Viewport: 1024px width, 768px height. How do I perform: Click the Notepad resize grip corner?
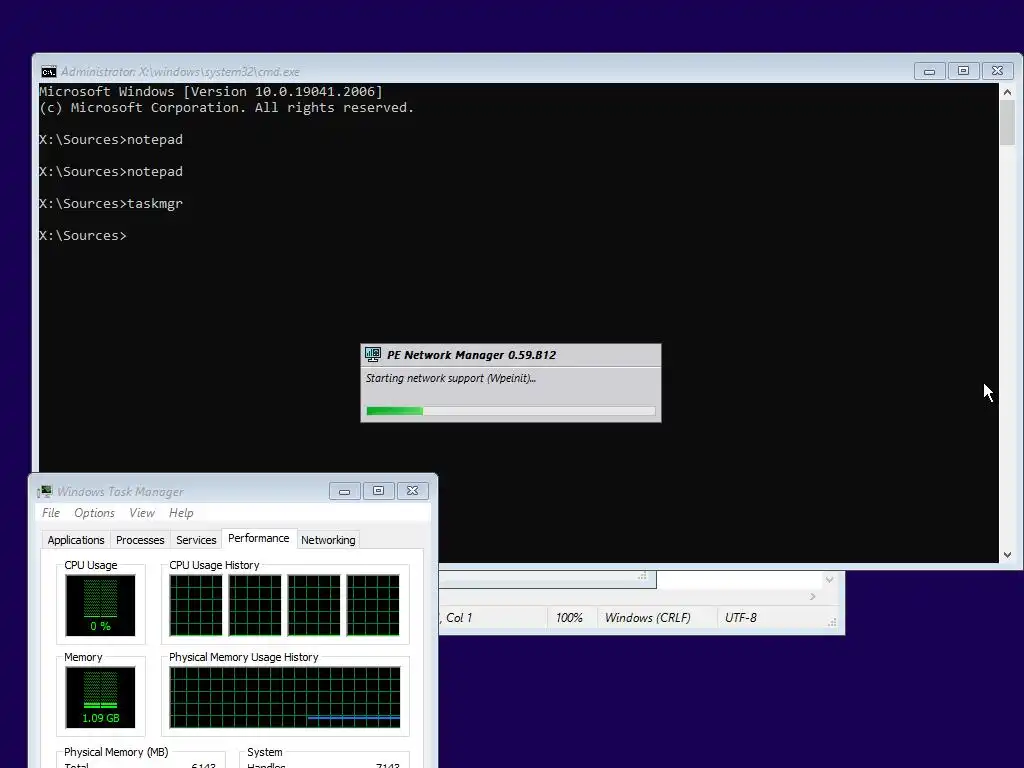pyautogui.click(x=833, y=623)
